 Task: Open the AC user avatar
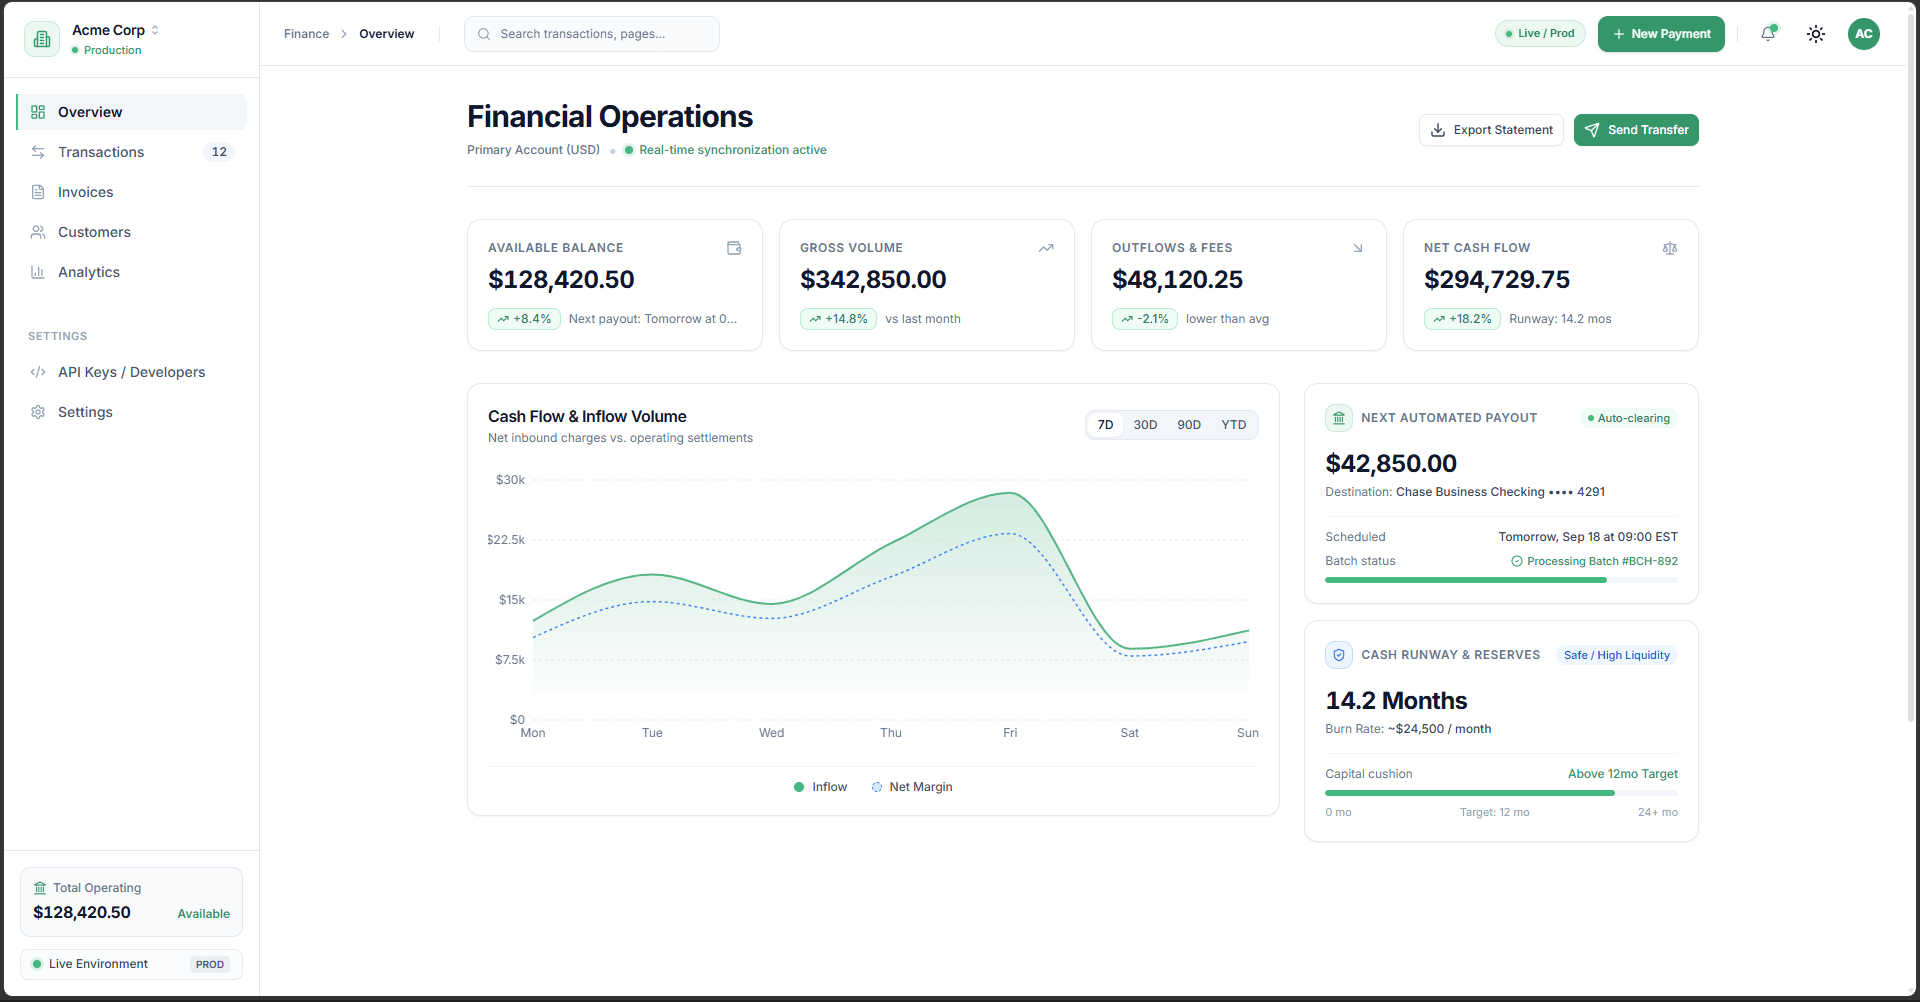(x=1864, y=34)
